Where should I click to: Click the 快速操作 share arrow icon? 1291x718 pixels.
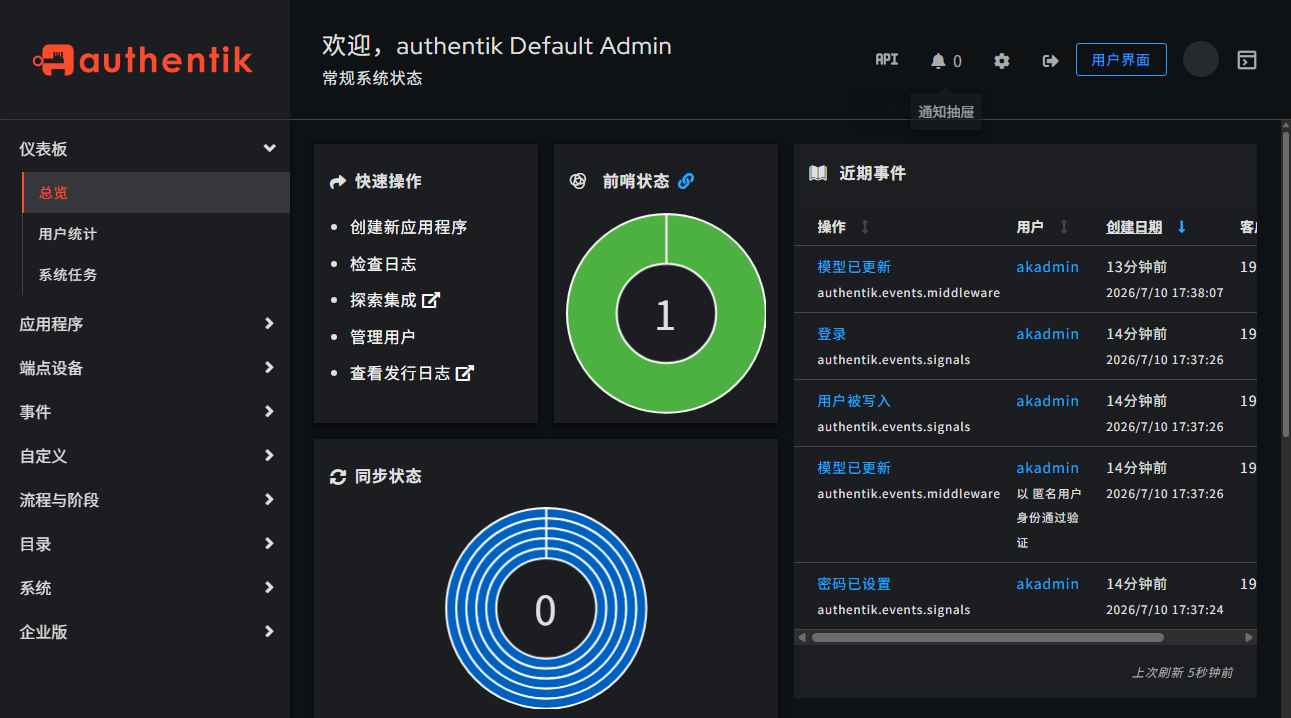[338, 182]
